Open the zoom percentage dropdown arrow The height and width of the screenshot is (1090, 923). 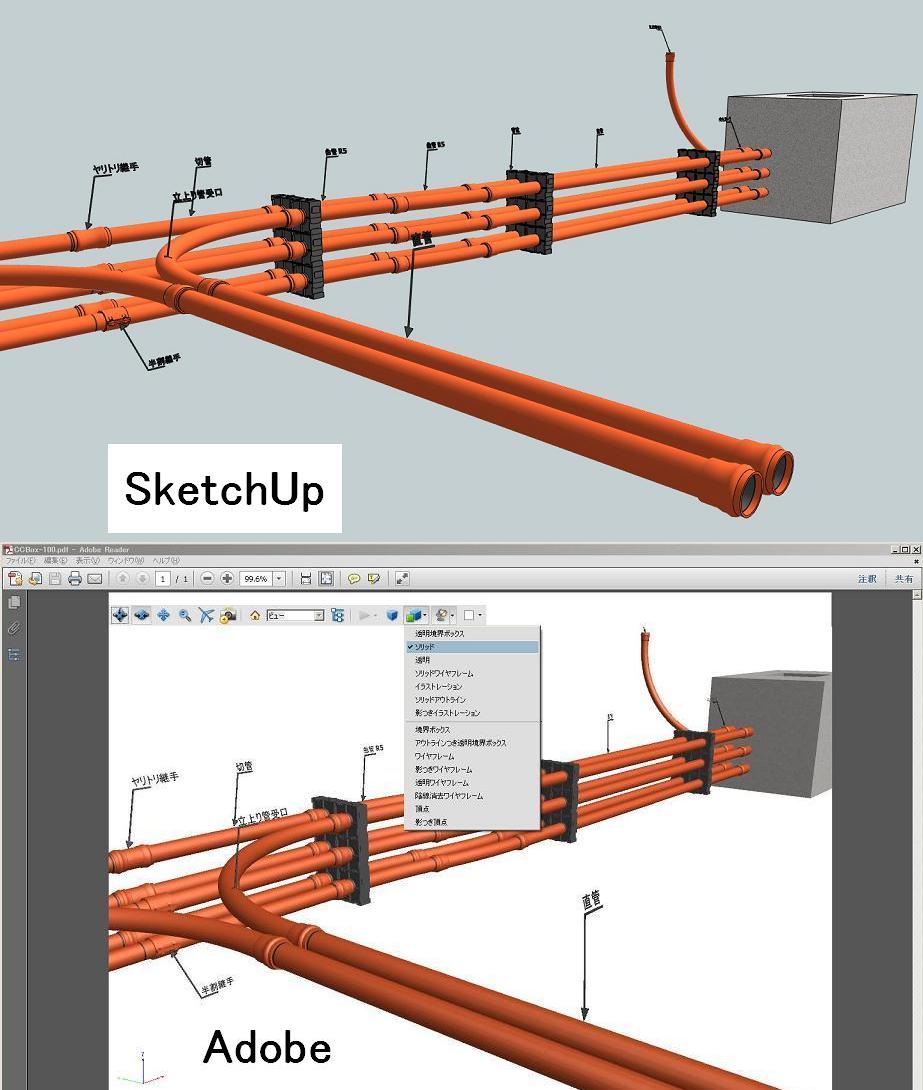coord(279,578)
